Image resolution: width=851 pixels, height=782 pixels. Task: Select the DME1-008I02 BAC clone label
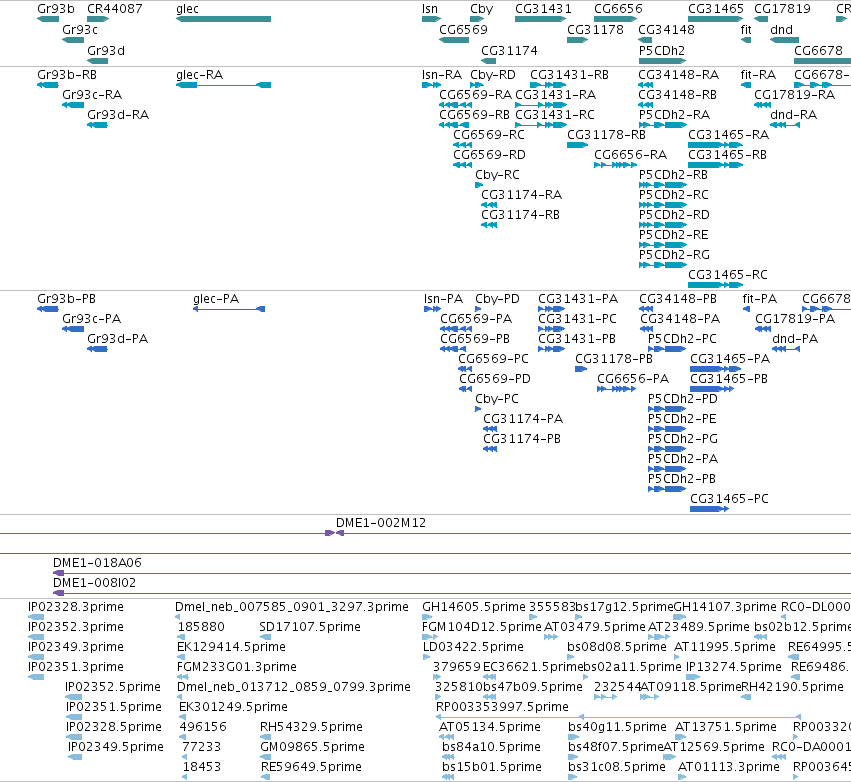(x=94, y=582)
